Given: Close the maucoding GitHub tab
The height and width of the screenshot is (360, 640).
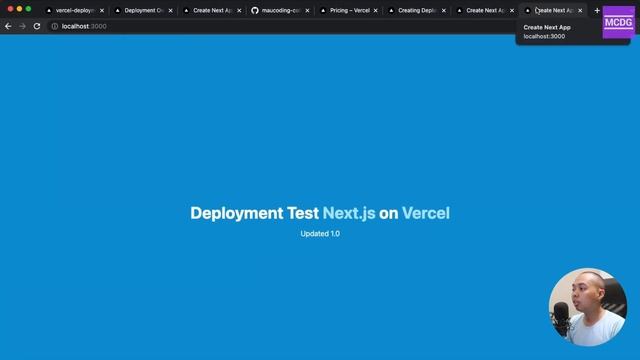Looking at the screenshot, I should [x=307, y=11].
